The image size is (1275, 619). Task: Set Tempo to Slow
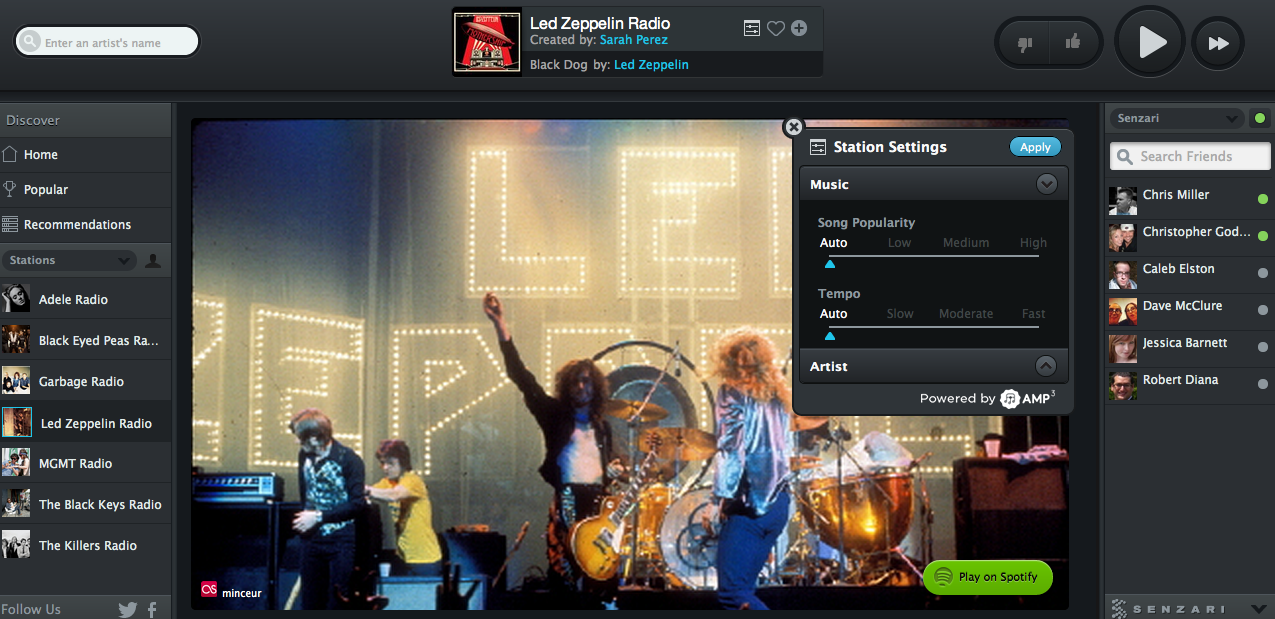(900, 314)
